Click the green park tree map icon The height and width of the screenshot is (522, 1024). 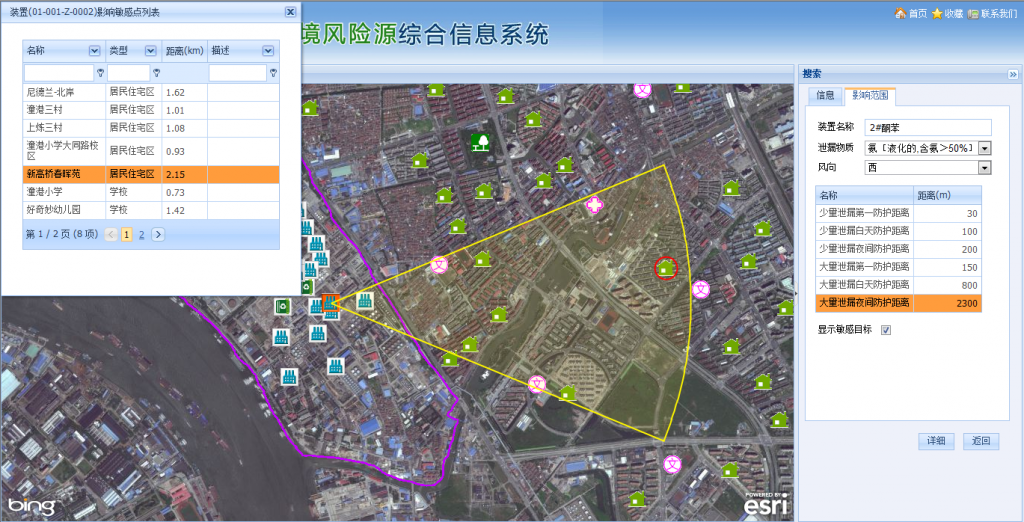pyautogui.click(x=481, y=141)
